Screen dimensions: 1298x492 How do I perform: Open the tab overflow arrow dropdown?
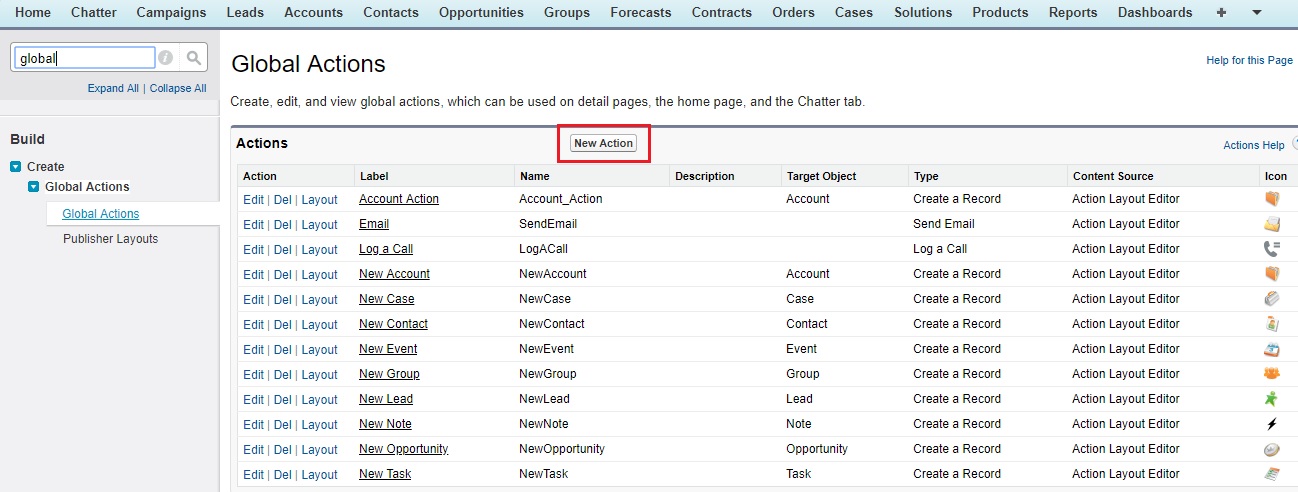[x=1257, y=13]
